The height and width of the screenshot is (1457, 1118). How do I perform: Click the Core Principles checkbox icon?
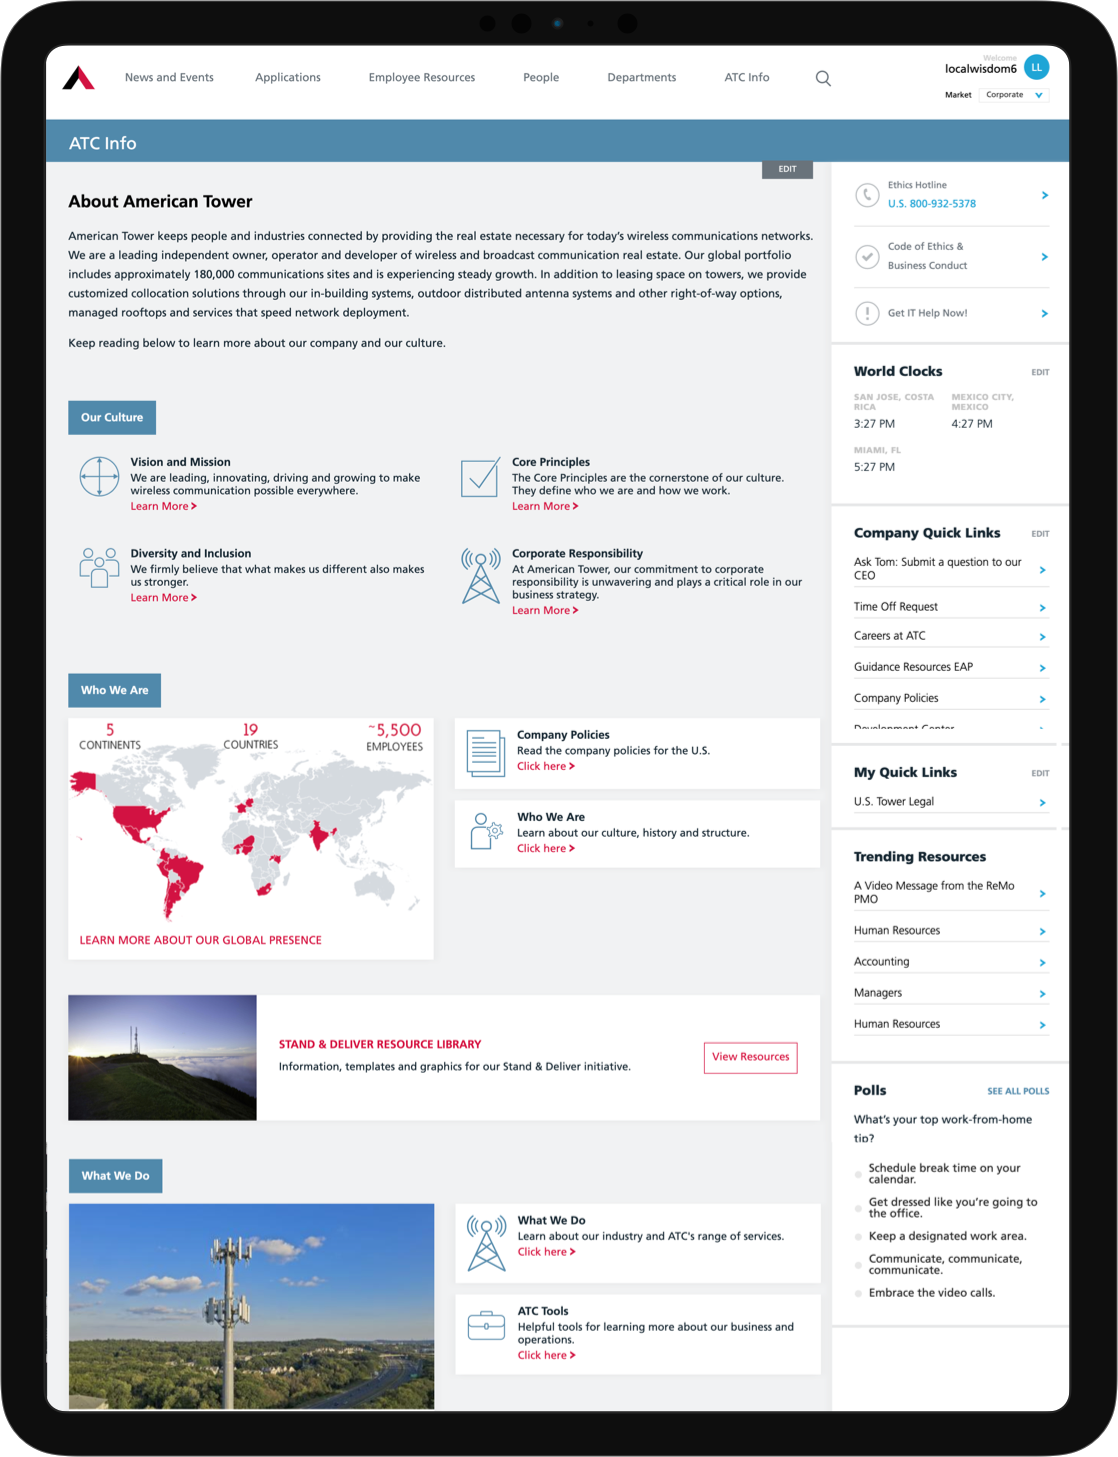(480, 478)
